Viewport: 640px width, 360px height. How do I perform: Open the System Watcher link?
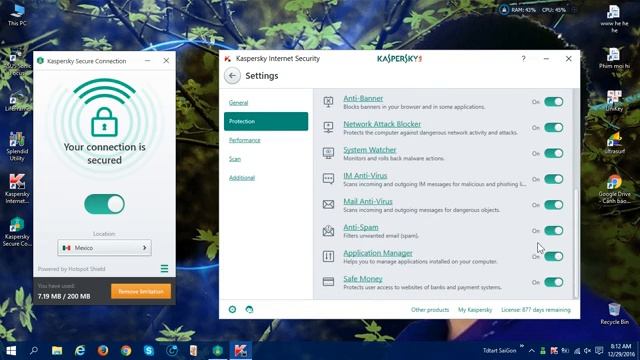(x=370, y=150)
